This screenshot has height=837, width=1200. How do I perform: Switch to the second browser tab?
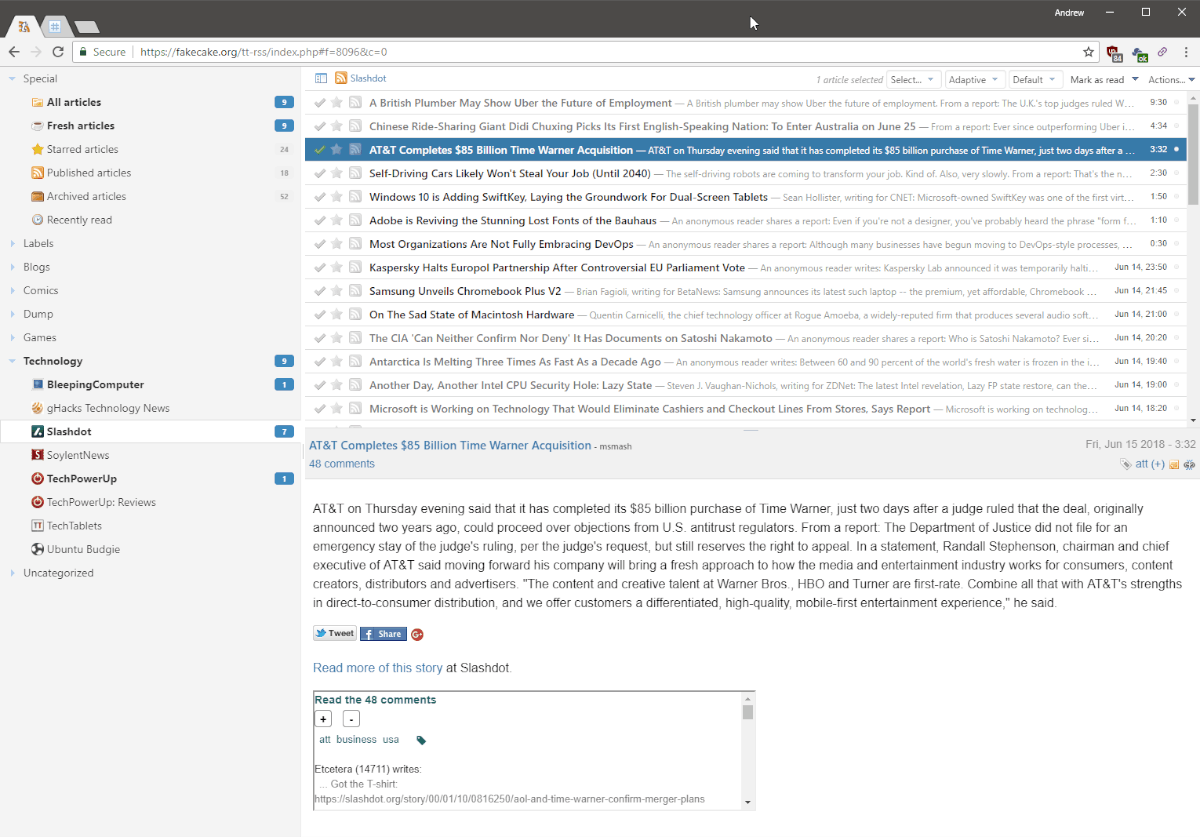click(55, 26)
